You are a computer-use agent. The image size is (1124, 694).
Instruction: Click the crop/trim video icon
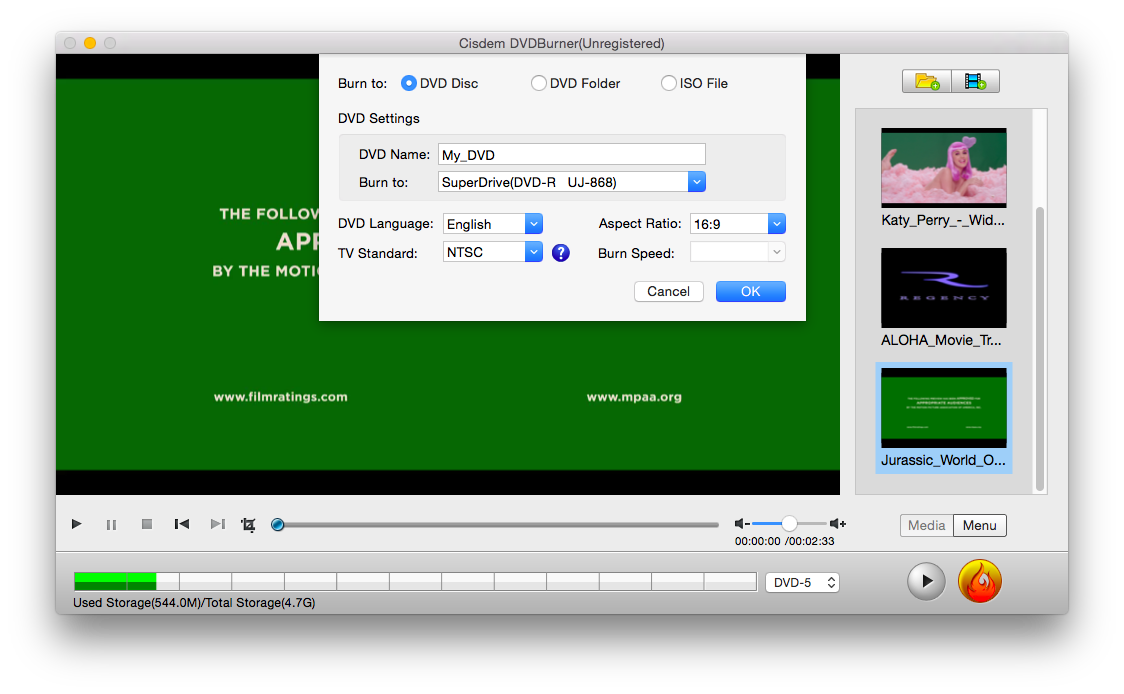point(247,524)
